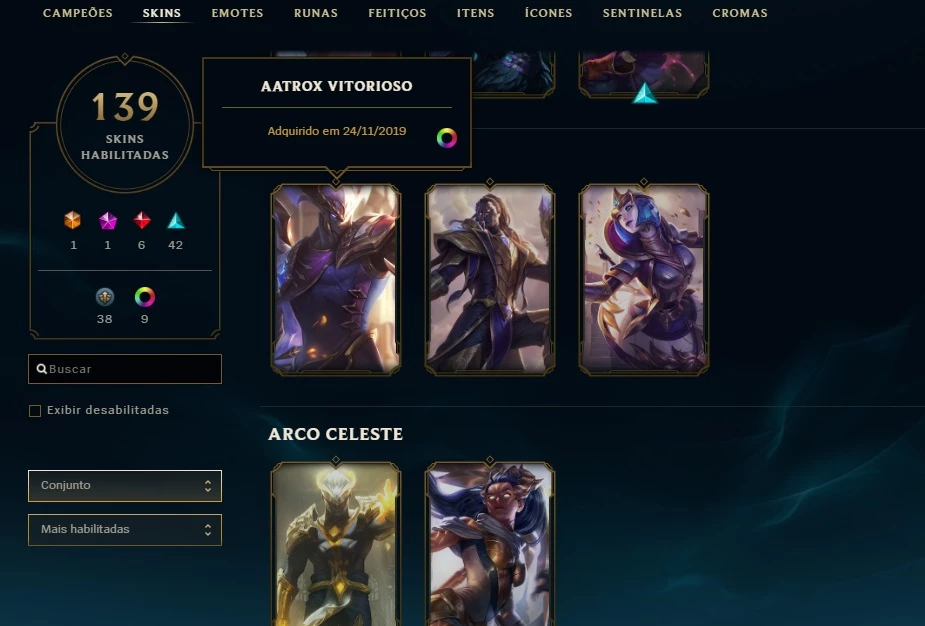Switch to the Campeões tab
925x626 pixels.
pos(78,13)
